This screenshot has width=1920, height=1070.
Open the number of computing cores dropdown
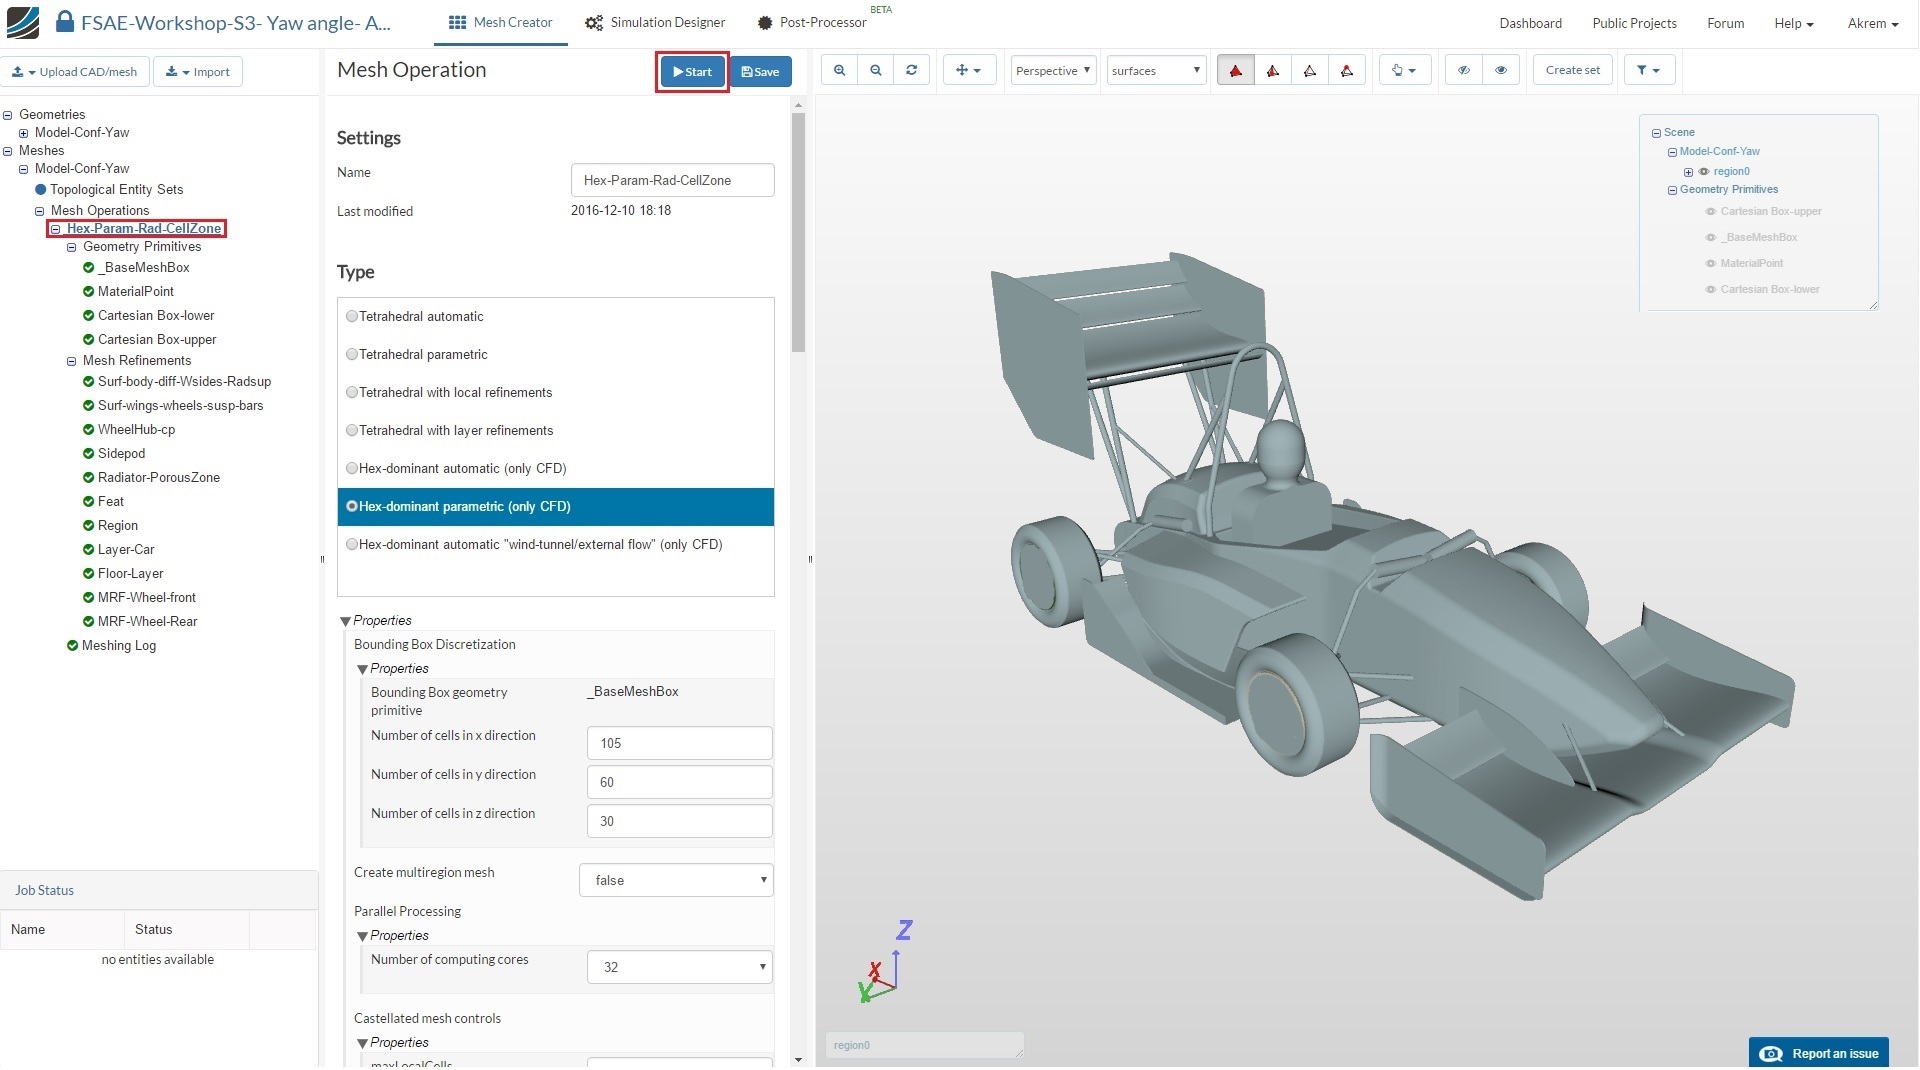[x=680, y=967]
